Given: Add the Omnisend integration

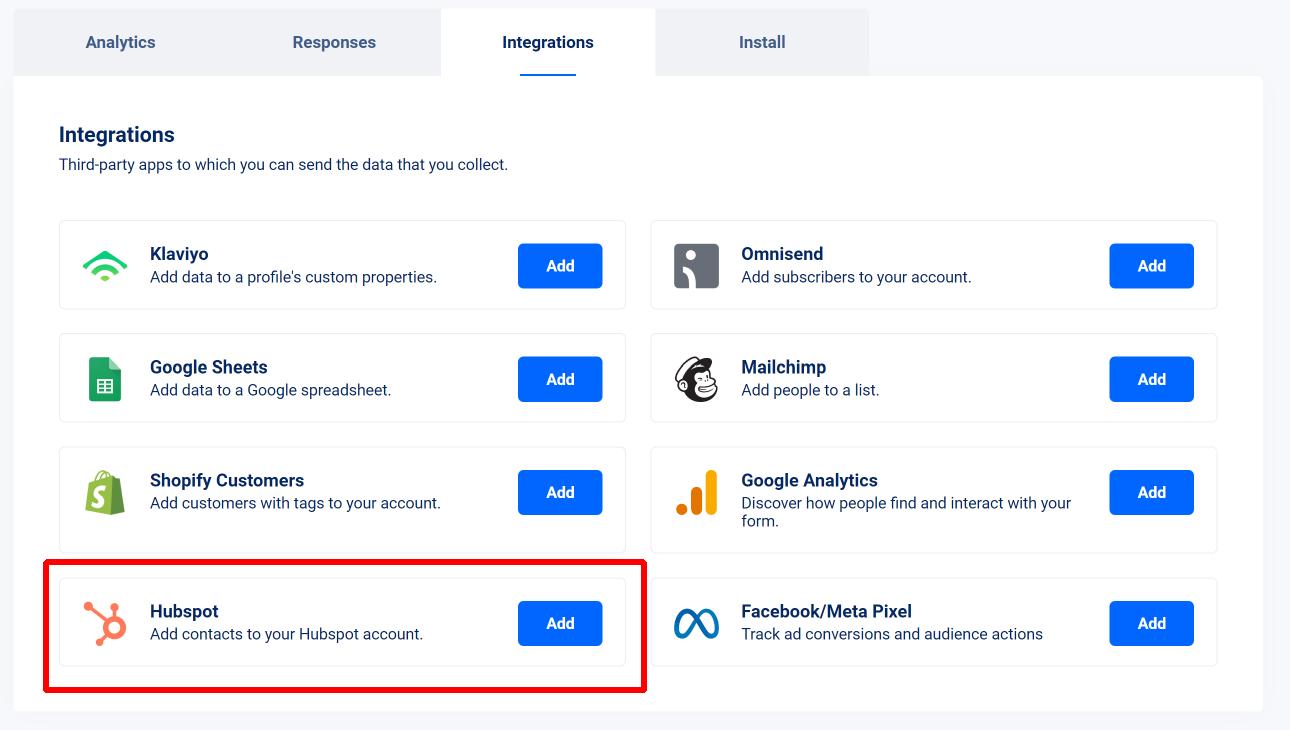Looking at the screenshot, I should 1151,266.
